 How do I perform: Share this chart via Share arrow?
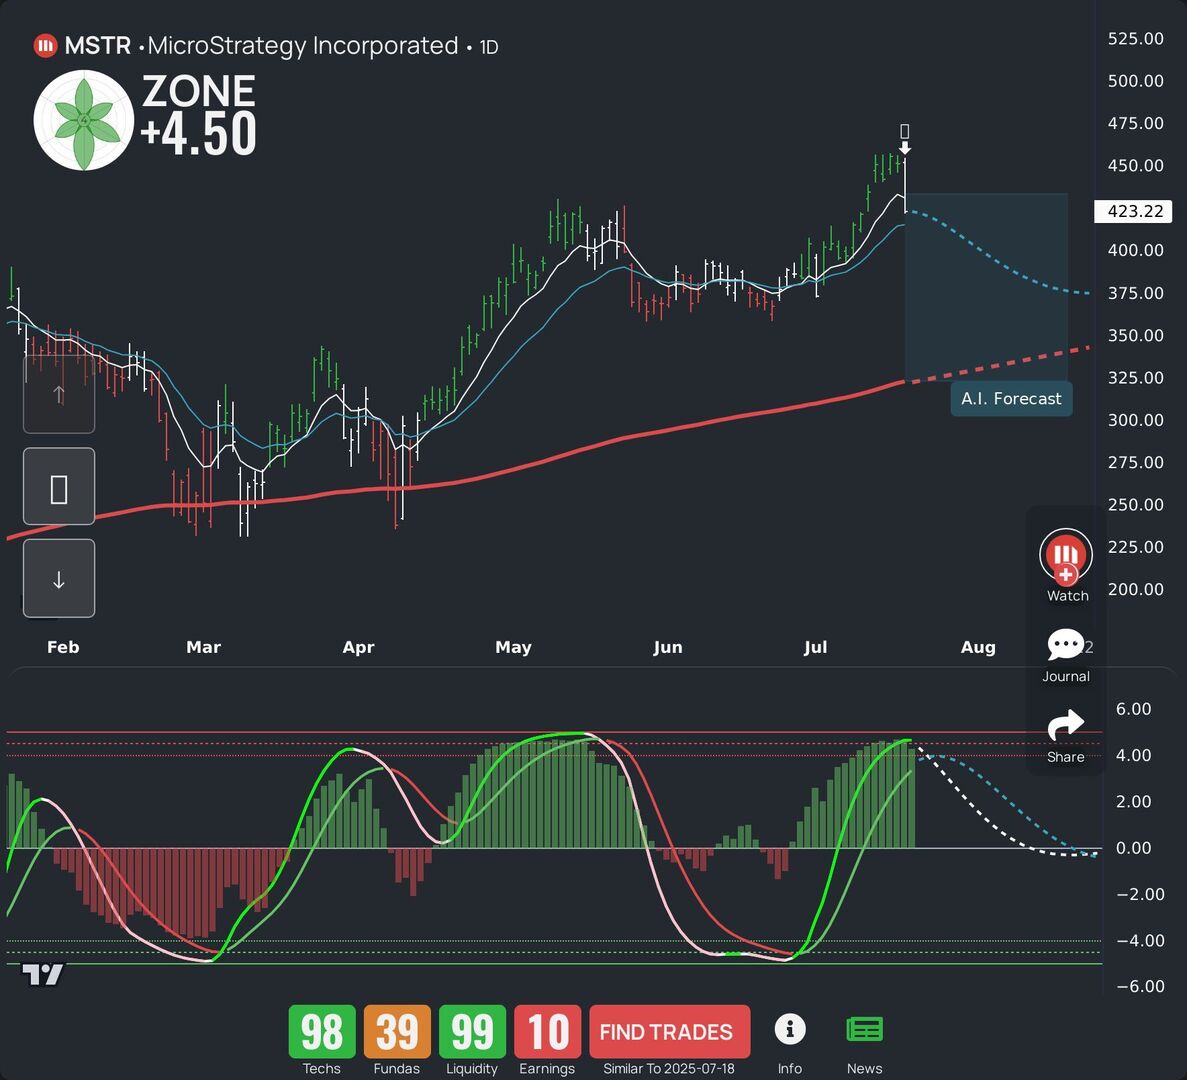[x=1065, y=726]
